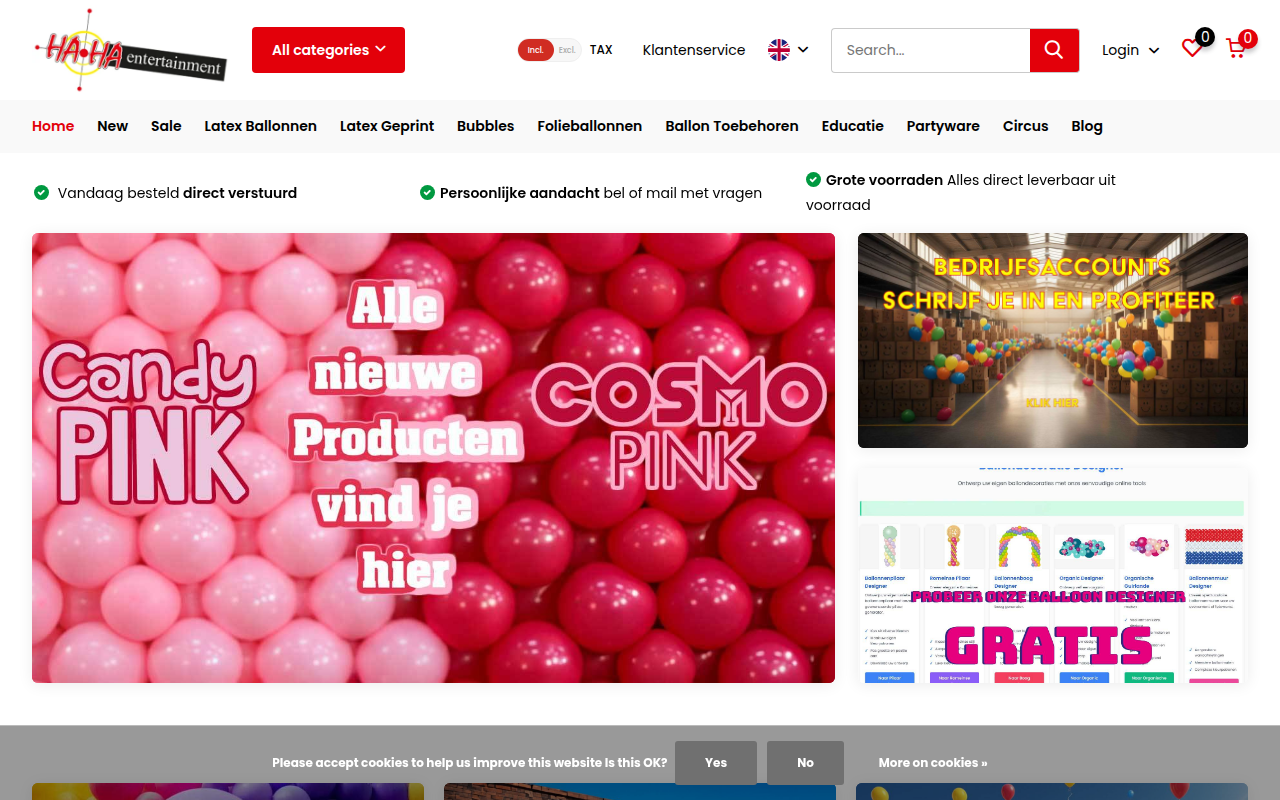Open the Klantenservice link
This screenshot has width=1280, height=800.
point(694,50)
